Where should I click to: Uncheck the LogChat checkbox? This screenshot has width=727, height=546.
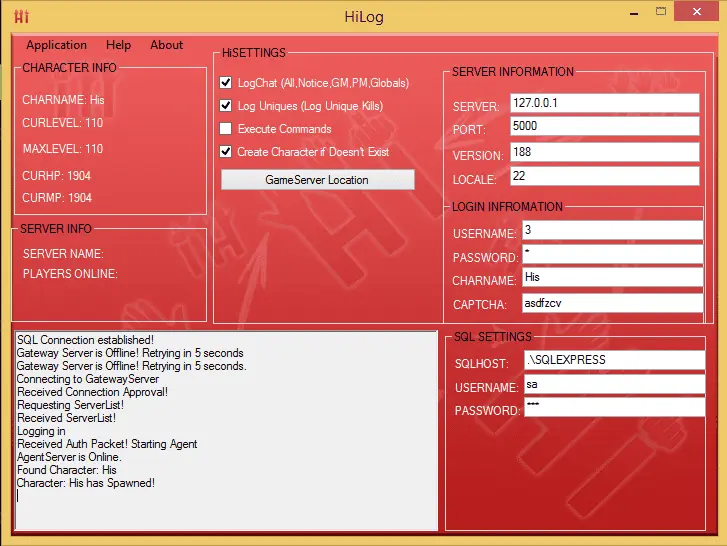(x=226, y=83)
